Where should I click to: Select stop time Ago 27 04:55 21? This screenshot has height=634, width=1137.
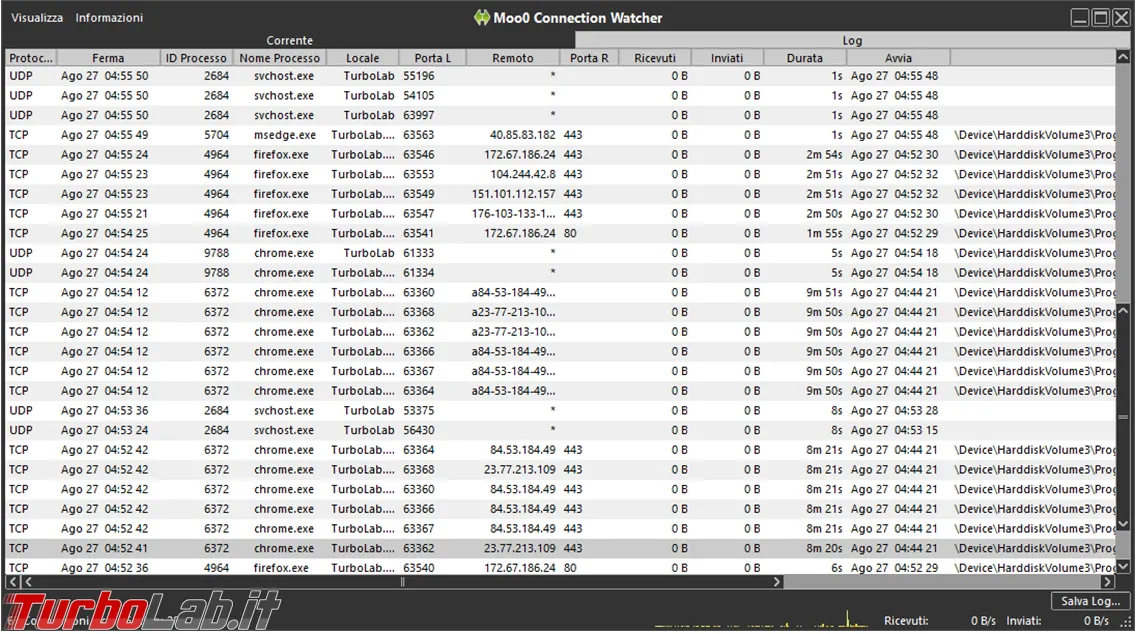click(104, 213)
